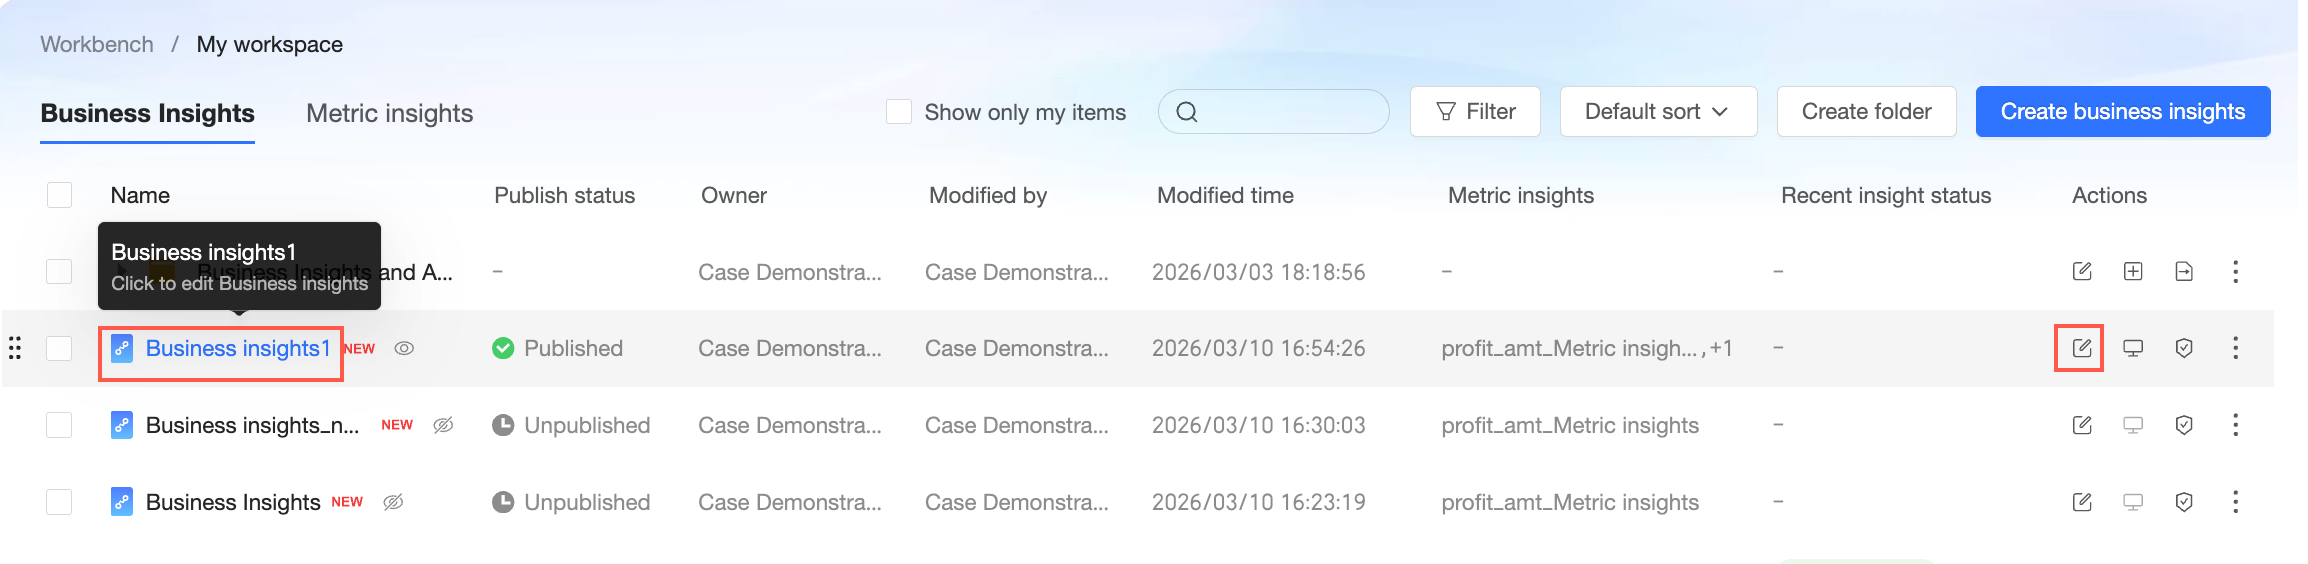The image size is (2308, 564).
Task: Toggle the select-all checkbox in table header
Action: (60, 195)
